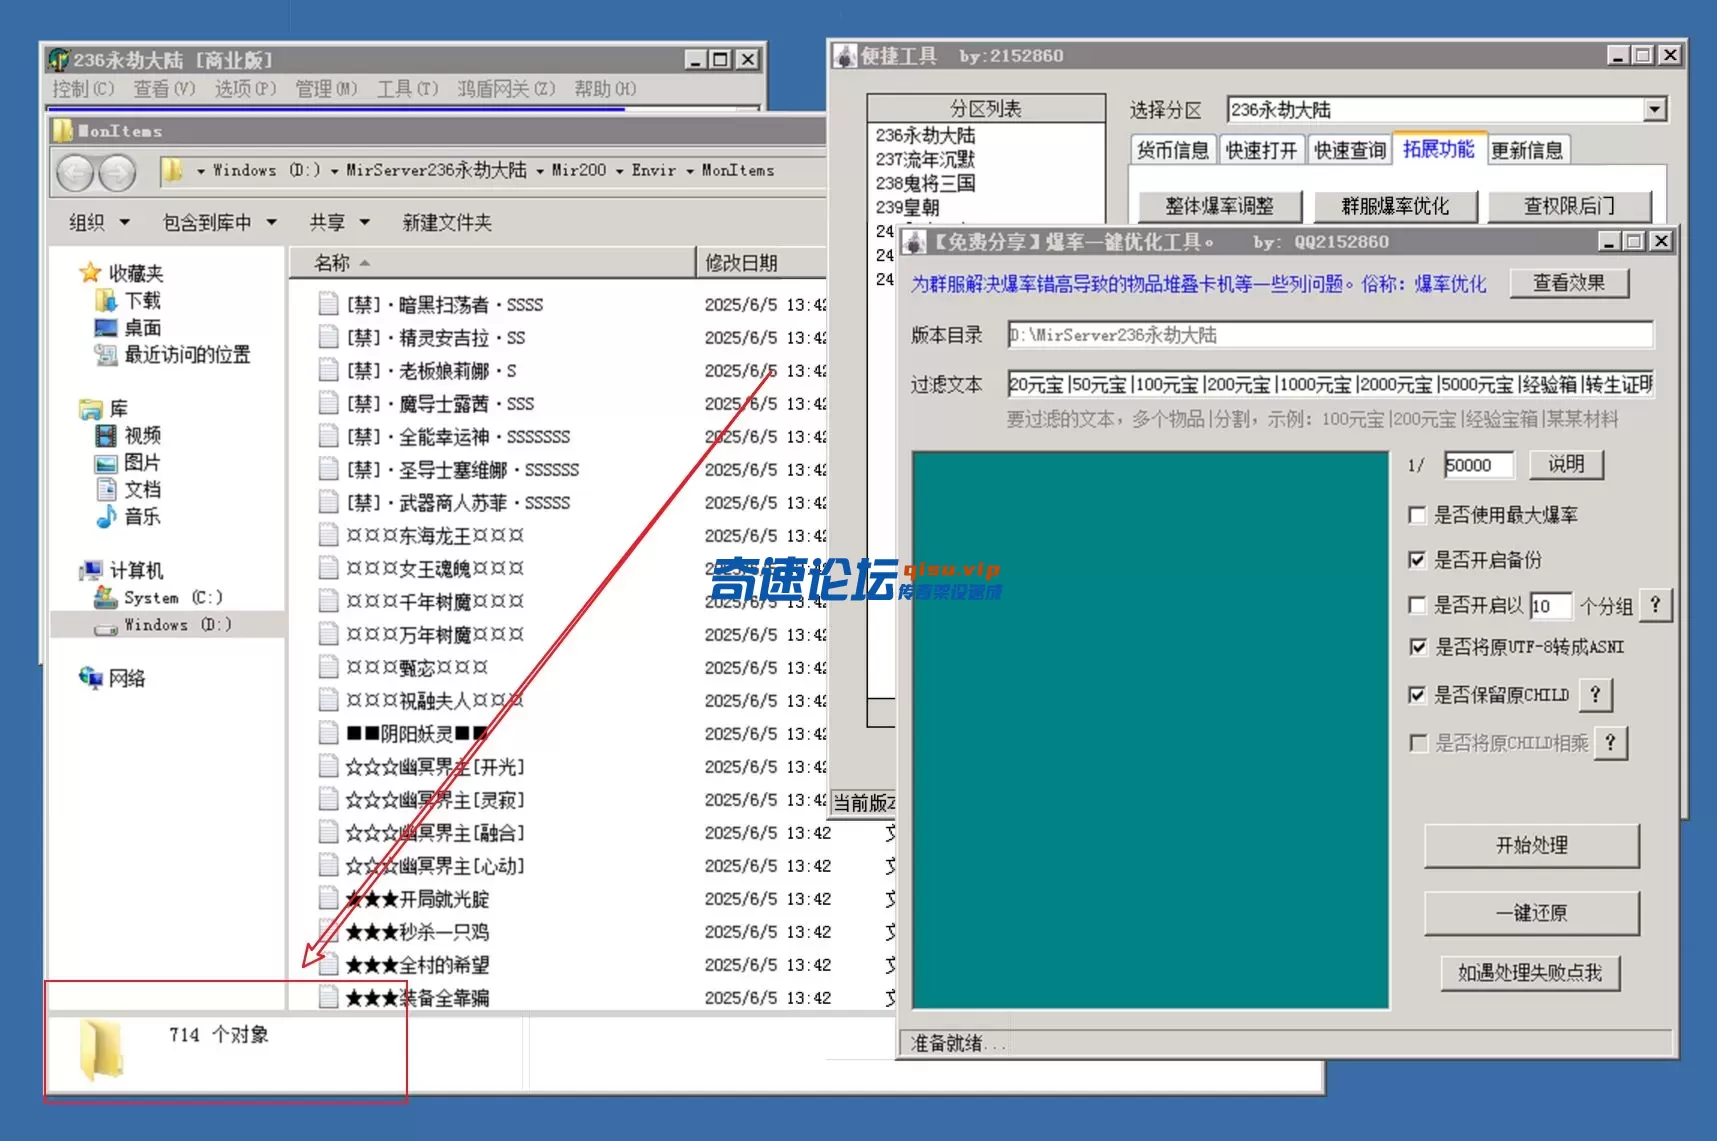Click the 过滤文本 input field
The height and width of the screenshot is (1141, 1717).
[x=1330, y=384]
